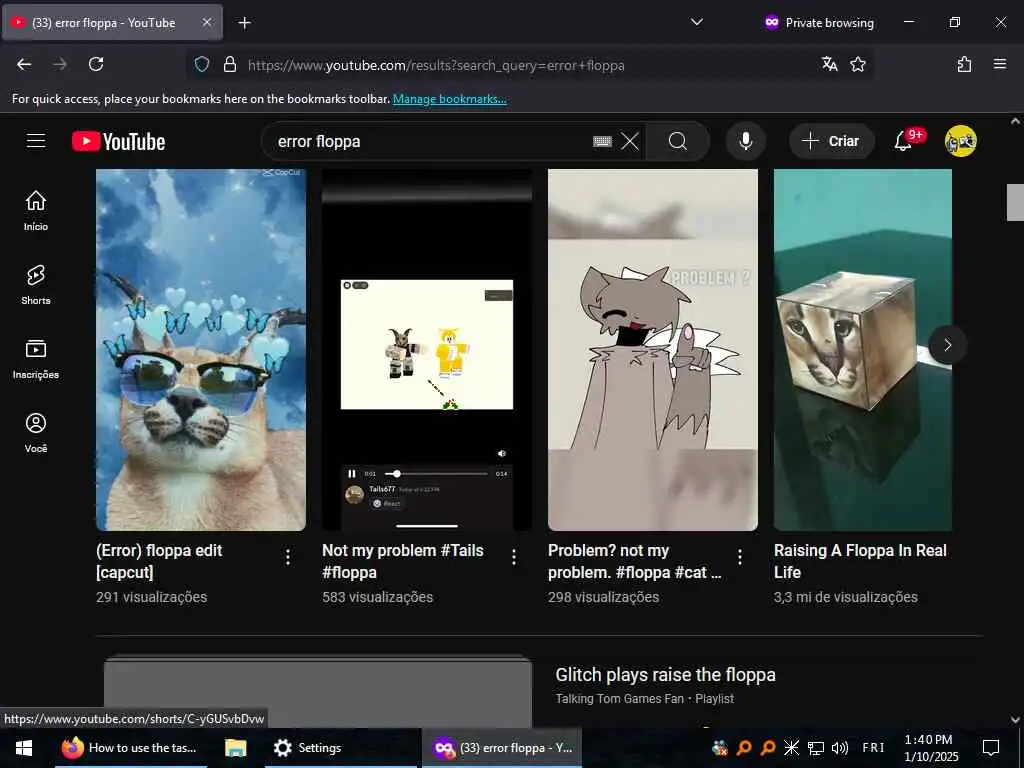Open the network tray icon
Image resolution: width=1024 pixels, height=768 pixels.
pos(816,748)
